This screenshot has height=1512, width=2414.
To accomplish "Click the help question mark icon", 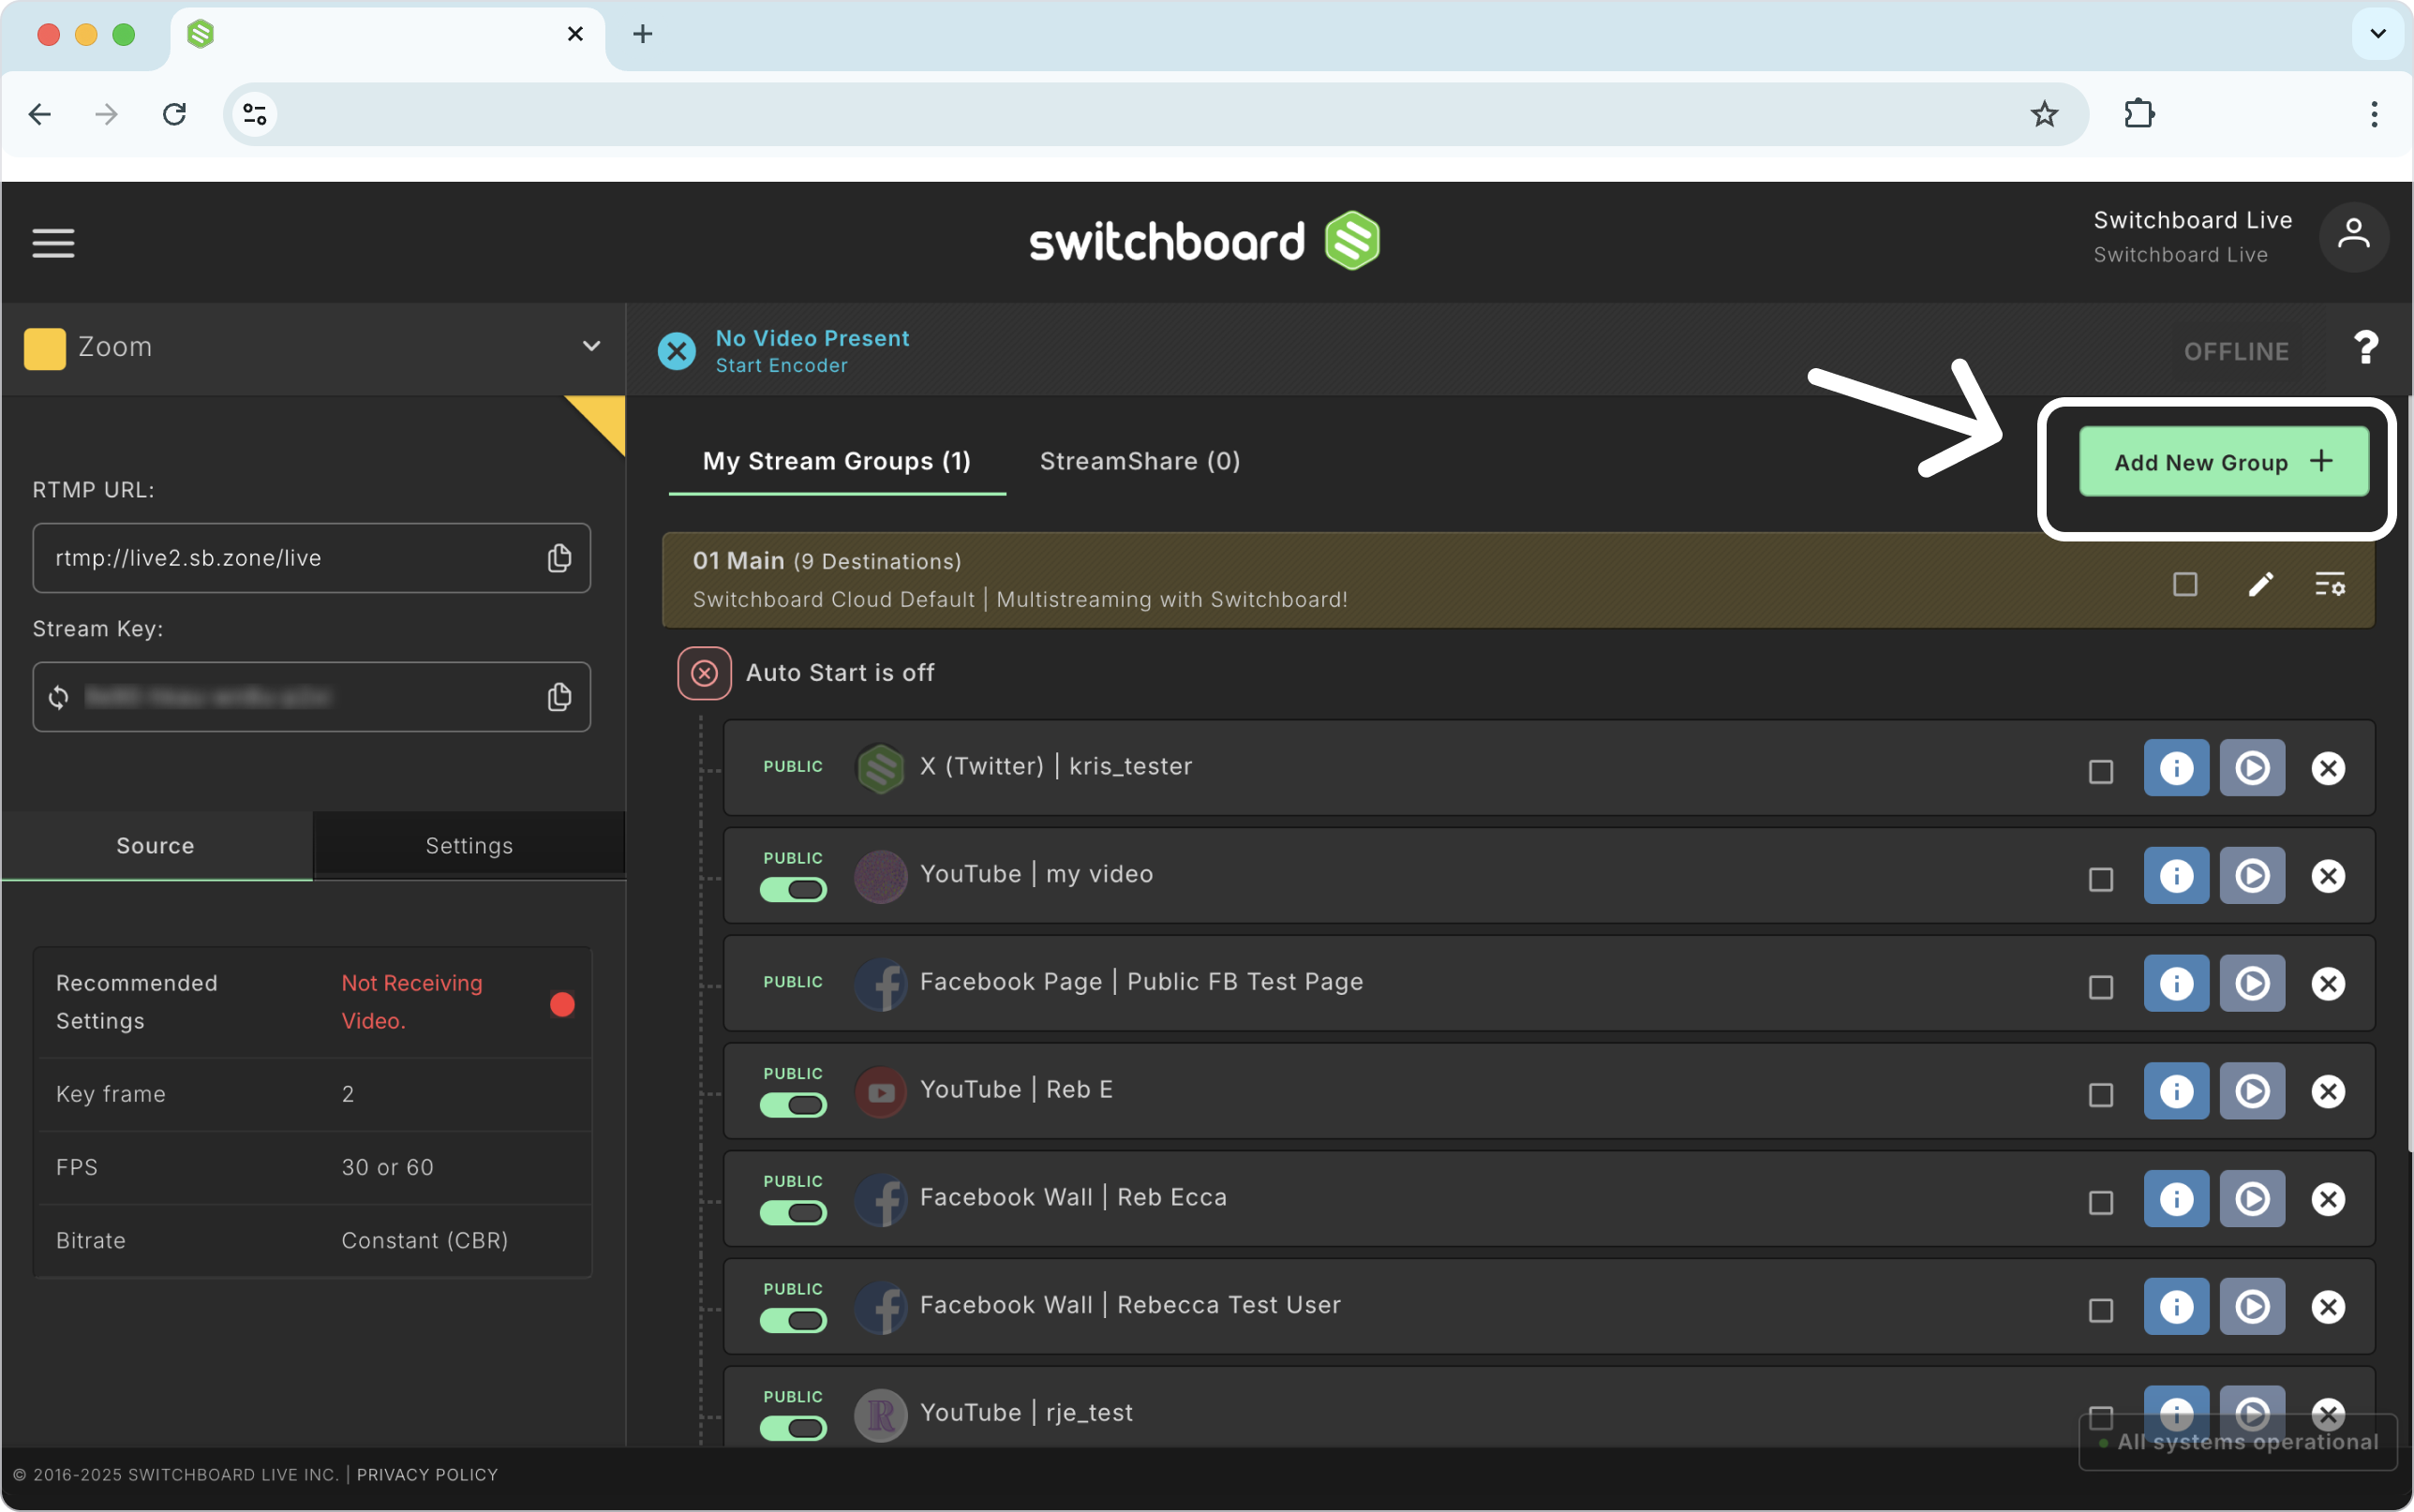I will coord(2365,348).
